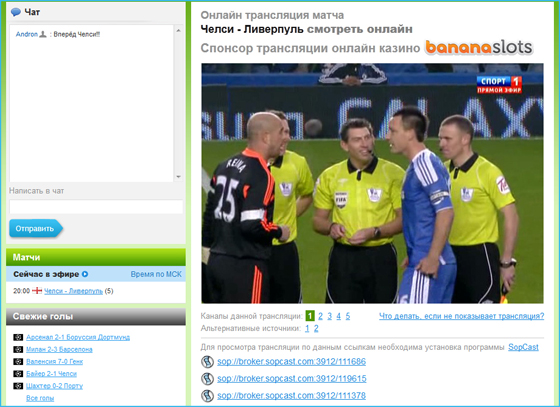Viewport: 560px width, 407px height.
Task: Switch to broadcast channel 2
Action: pyautogui.click(x=320, y=316)
